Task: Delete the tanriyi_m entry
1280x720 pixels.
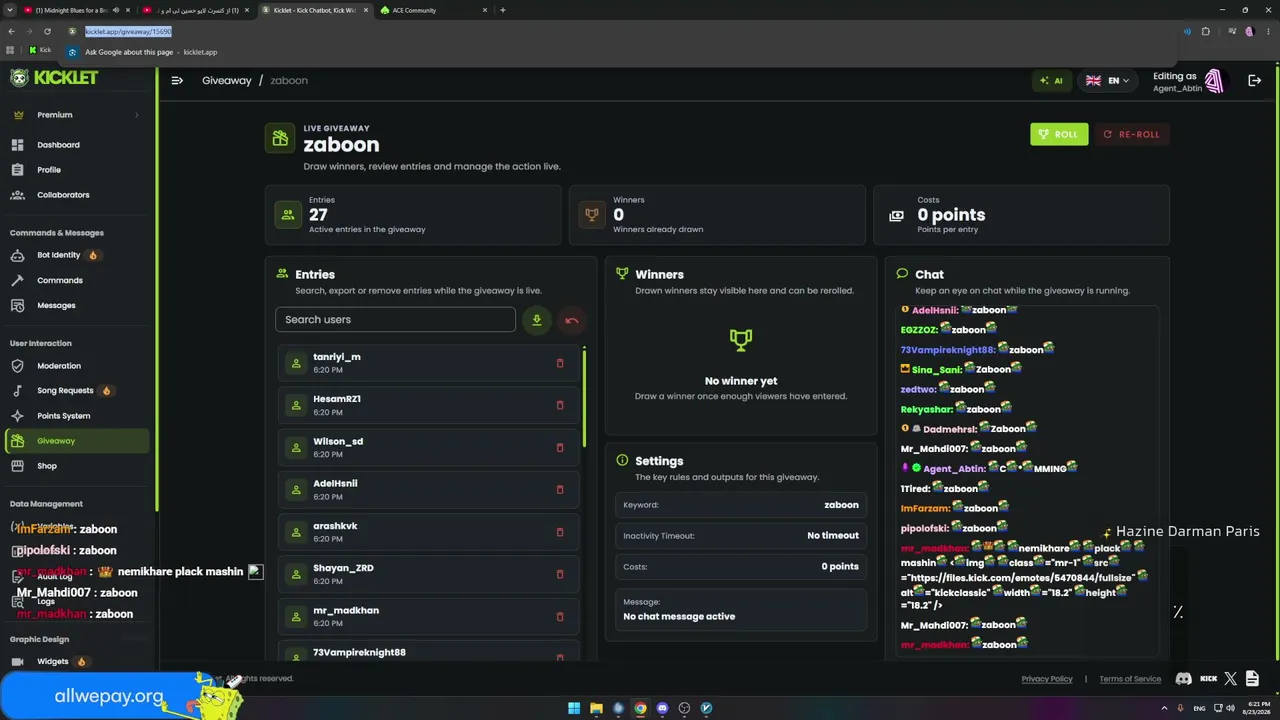Action: click(560, 363)
